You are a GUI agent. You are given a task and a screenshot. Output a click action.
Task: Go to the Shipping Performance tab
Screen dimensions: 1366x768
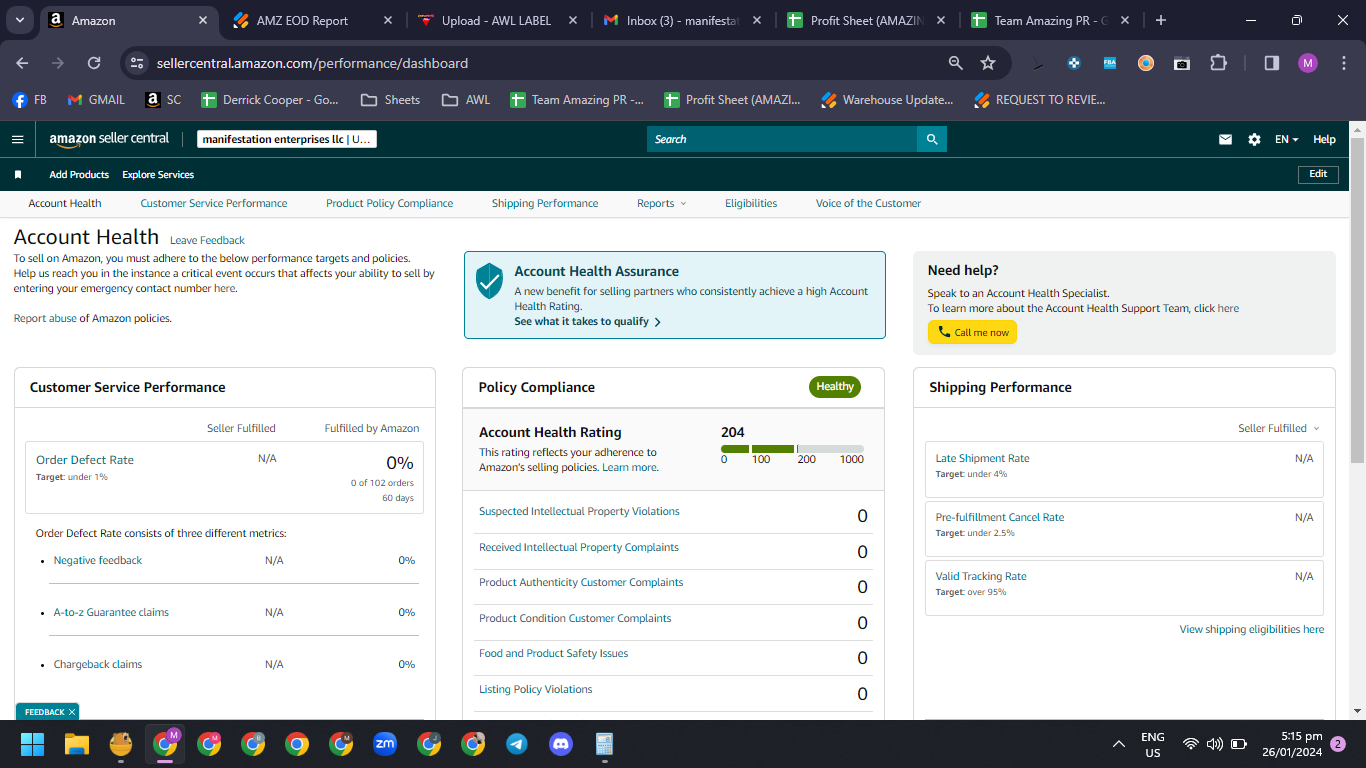coord(545,203)
